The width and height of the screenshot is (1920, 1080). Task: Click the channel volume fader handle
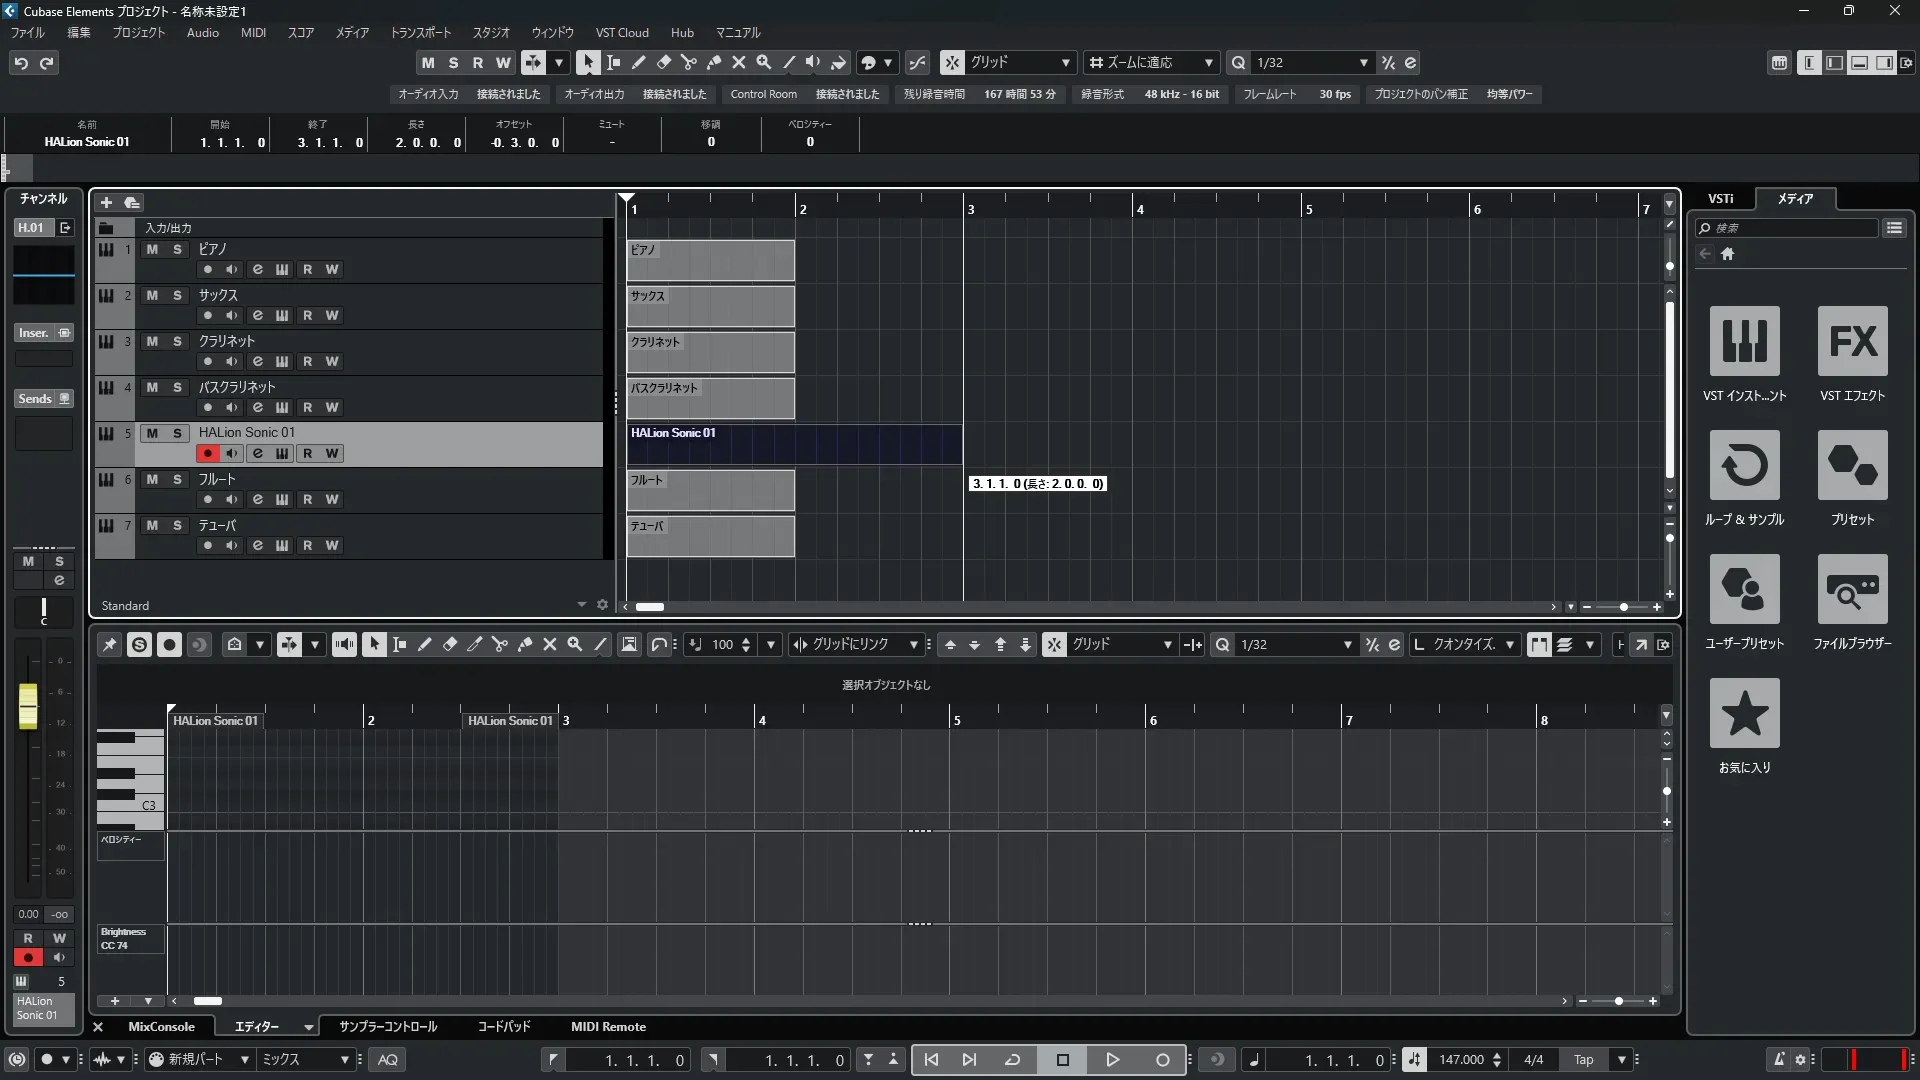click(28, 706)
